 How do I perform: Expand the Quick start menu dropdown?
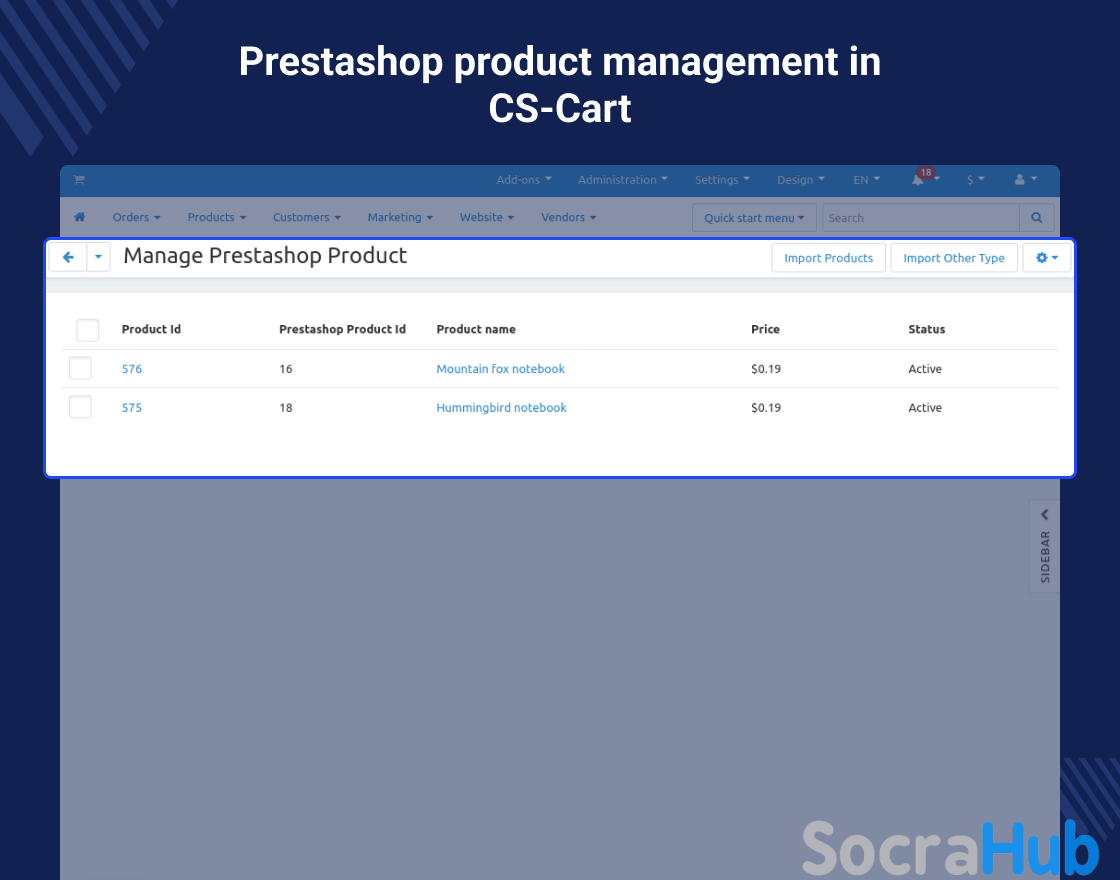[754, 218]
